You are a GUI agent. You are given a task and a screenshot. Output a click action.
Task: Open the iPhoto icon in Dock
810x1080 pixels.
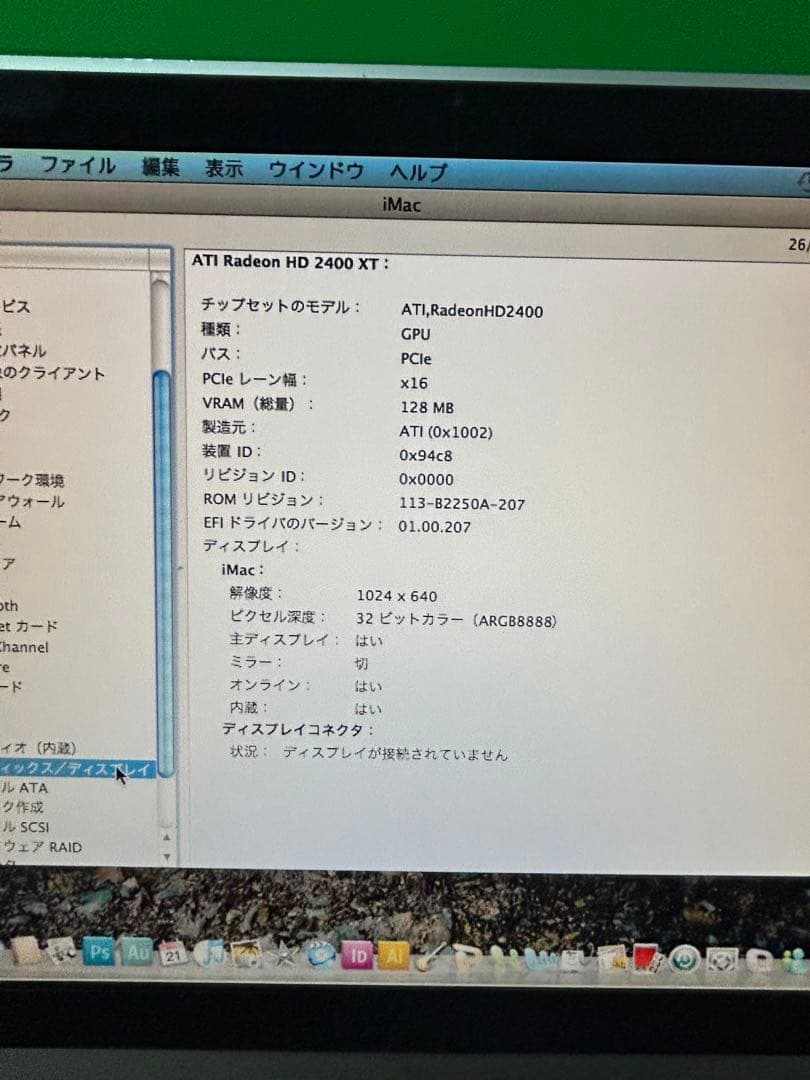(x=246, y=954)
